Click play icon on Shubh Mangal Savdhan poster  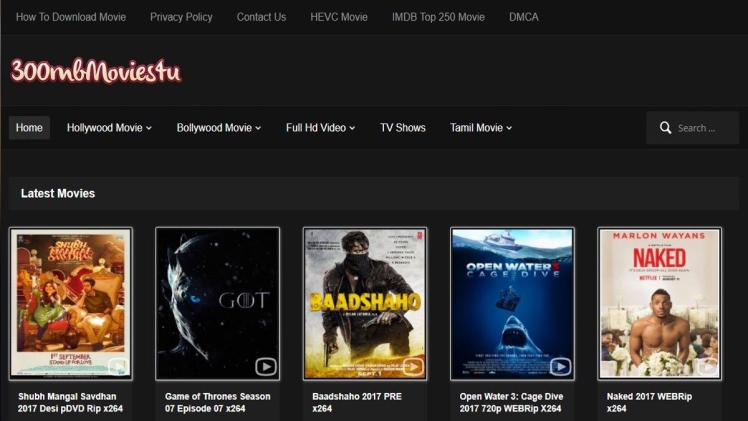pyautogui.click(x=119, y=366)
